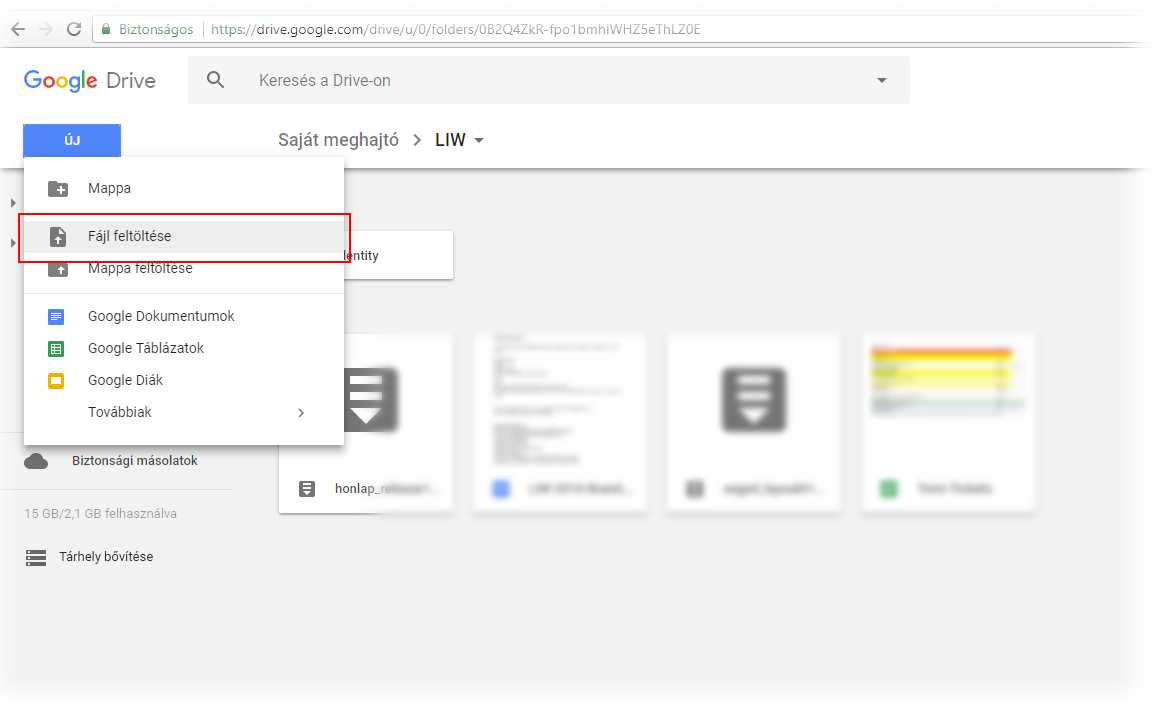Viewport: 1159px width, 717px height.
Task: Click the file upload icon
Action: (x=58, y=237)
